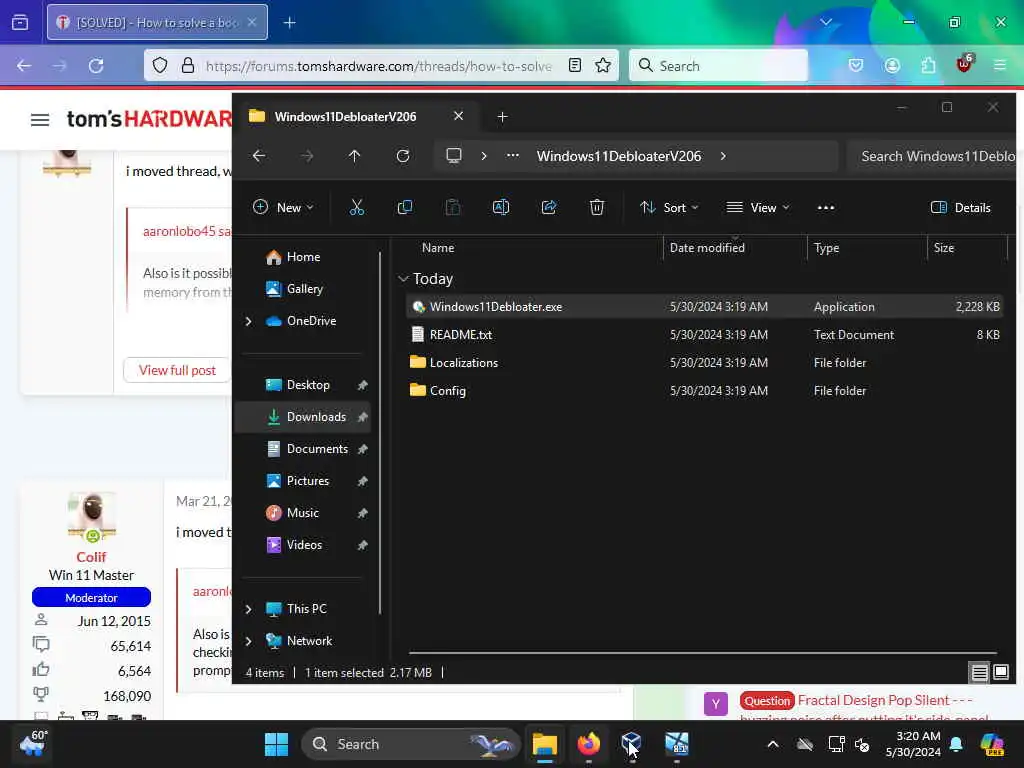Viewport: 1024px width, 768px height.
Task: Click the Rename icon in Explorer toolbar
Action: click(501, 208)
